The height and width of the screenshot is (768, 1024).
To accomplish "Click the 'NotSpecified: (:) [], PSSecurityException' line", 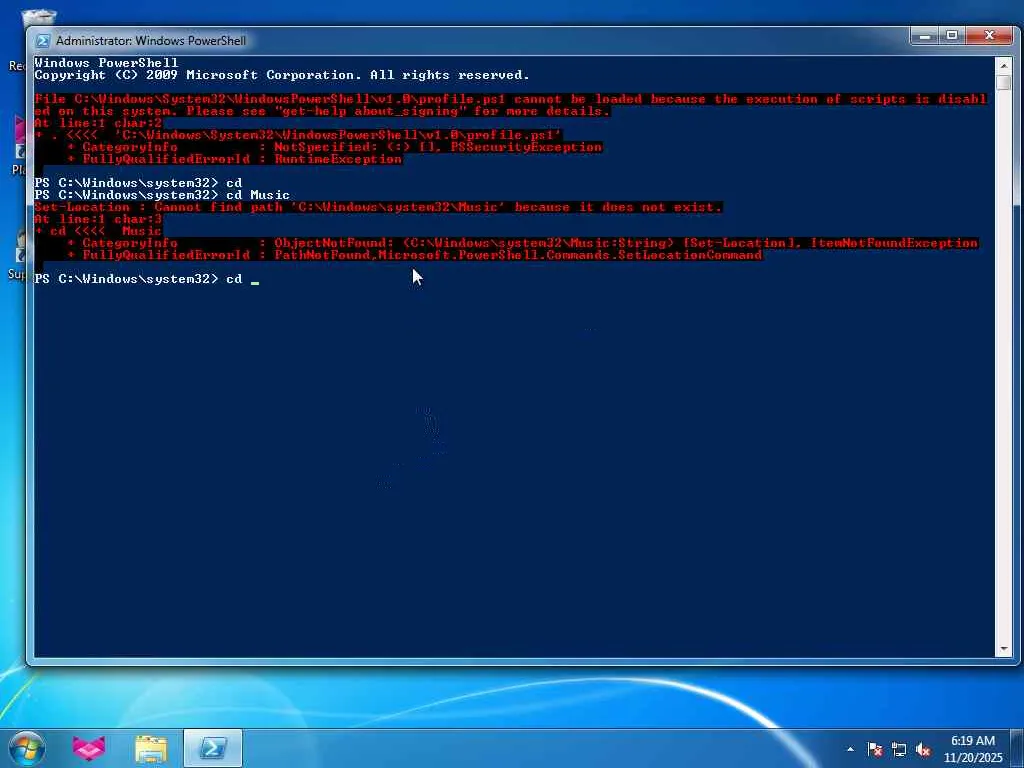I will click(334, 147).
